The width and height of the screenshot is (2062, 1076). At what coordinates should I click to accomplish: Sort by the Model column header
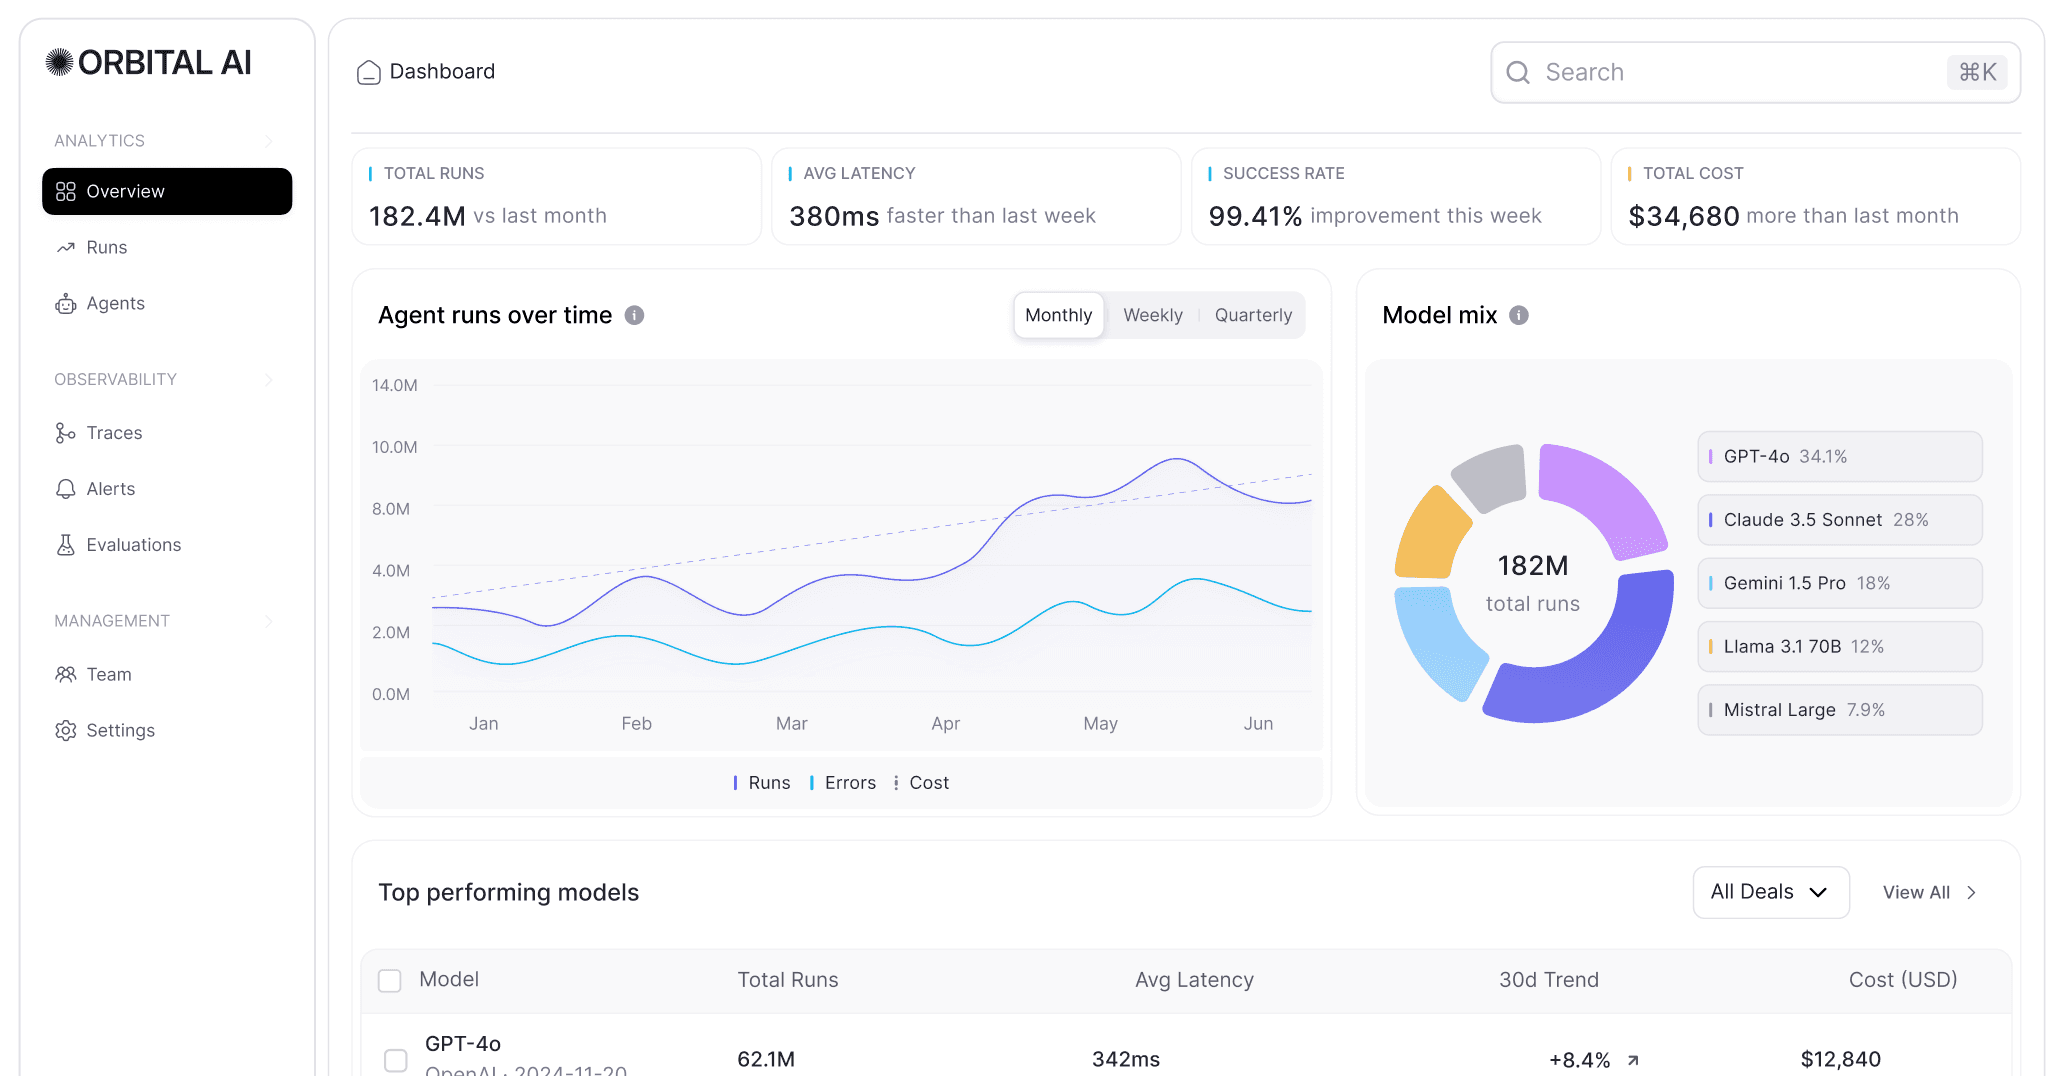449,980
